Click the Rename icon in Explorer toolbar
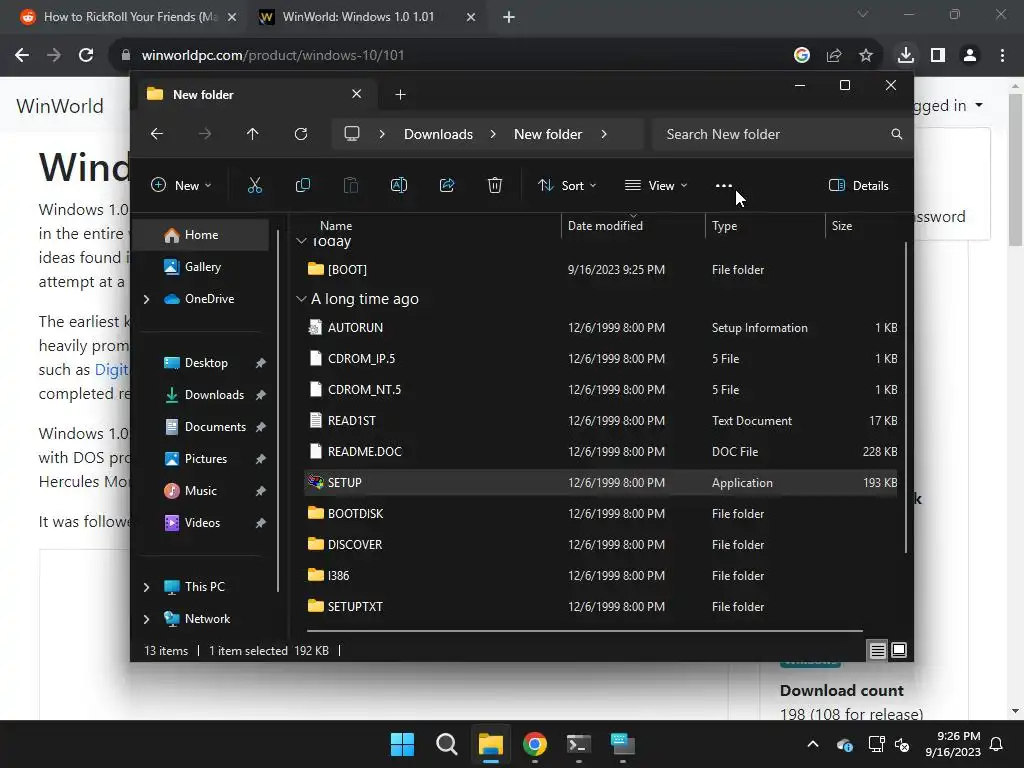Screen dimensions: 1024x768 [x=399, y=185]
